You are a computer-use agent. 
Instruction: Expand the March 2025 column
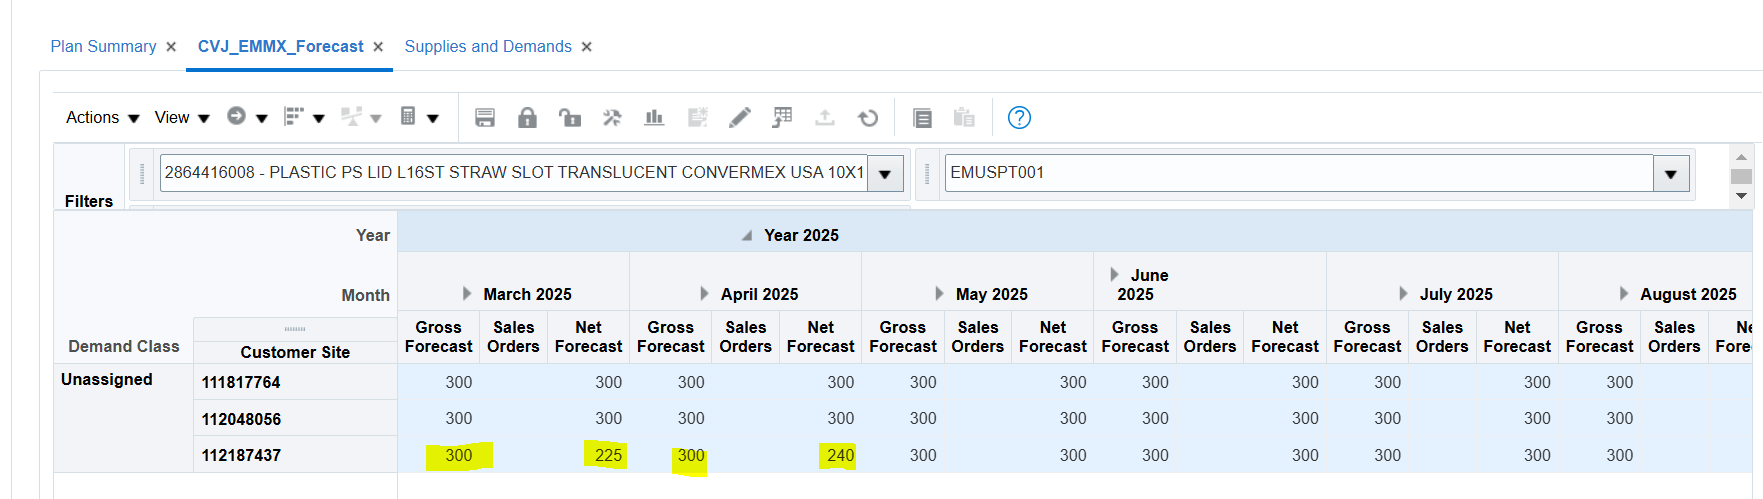[x=467, y=294]
